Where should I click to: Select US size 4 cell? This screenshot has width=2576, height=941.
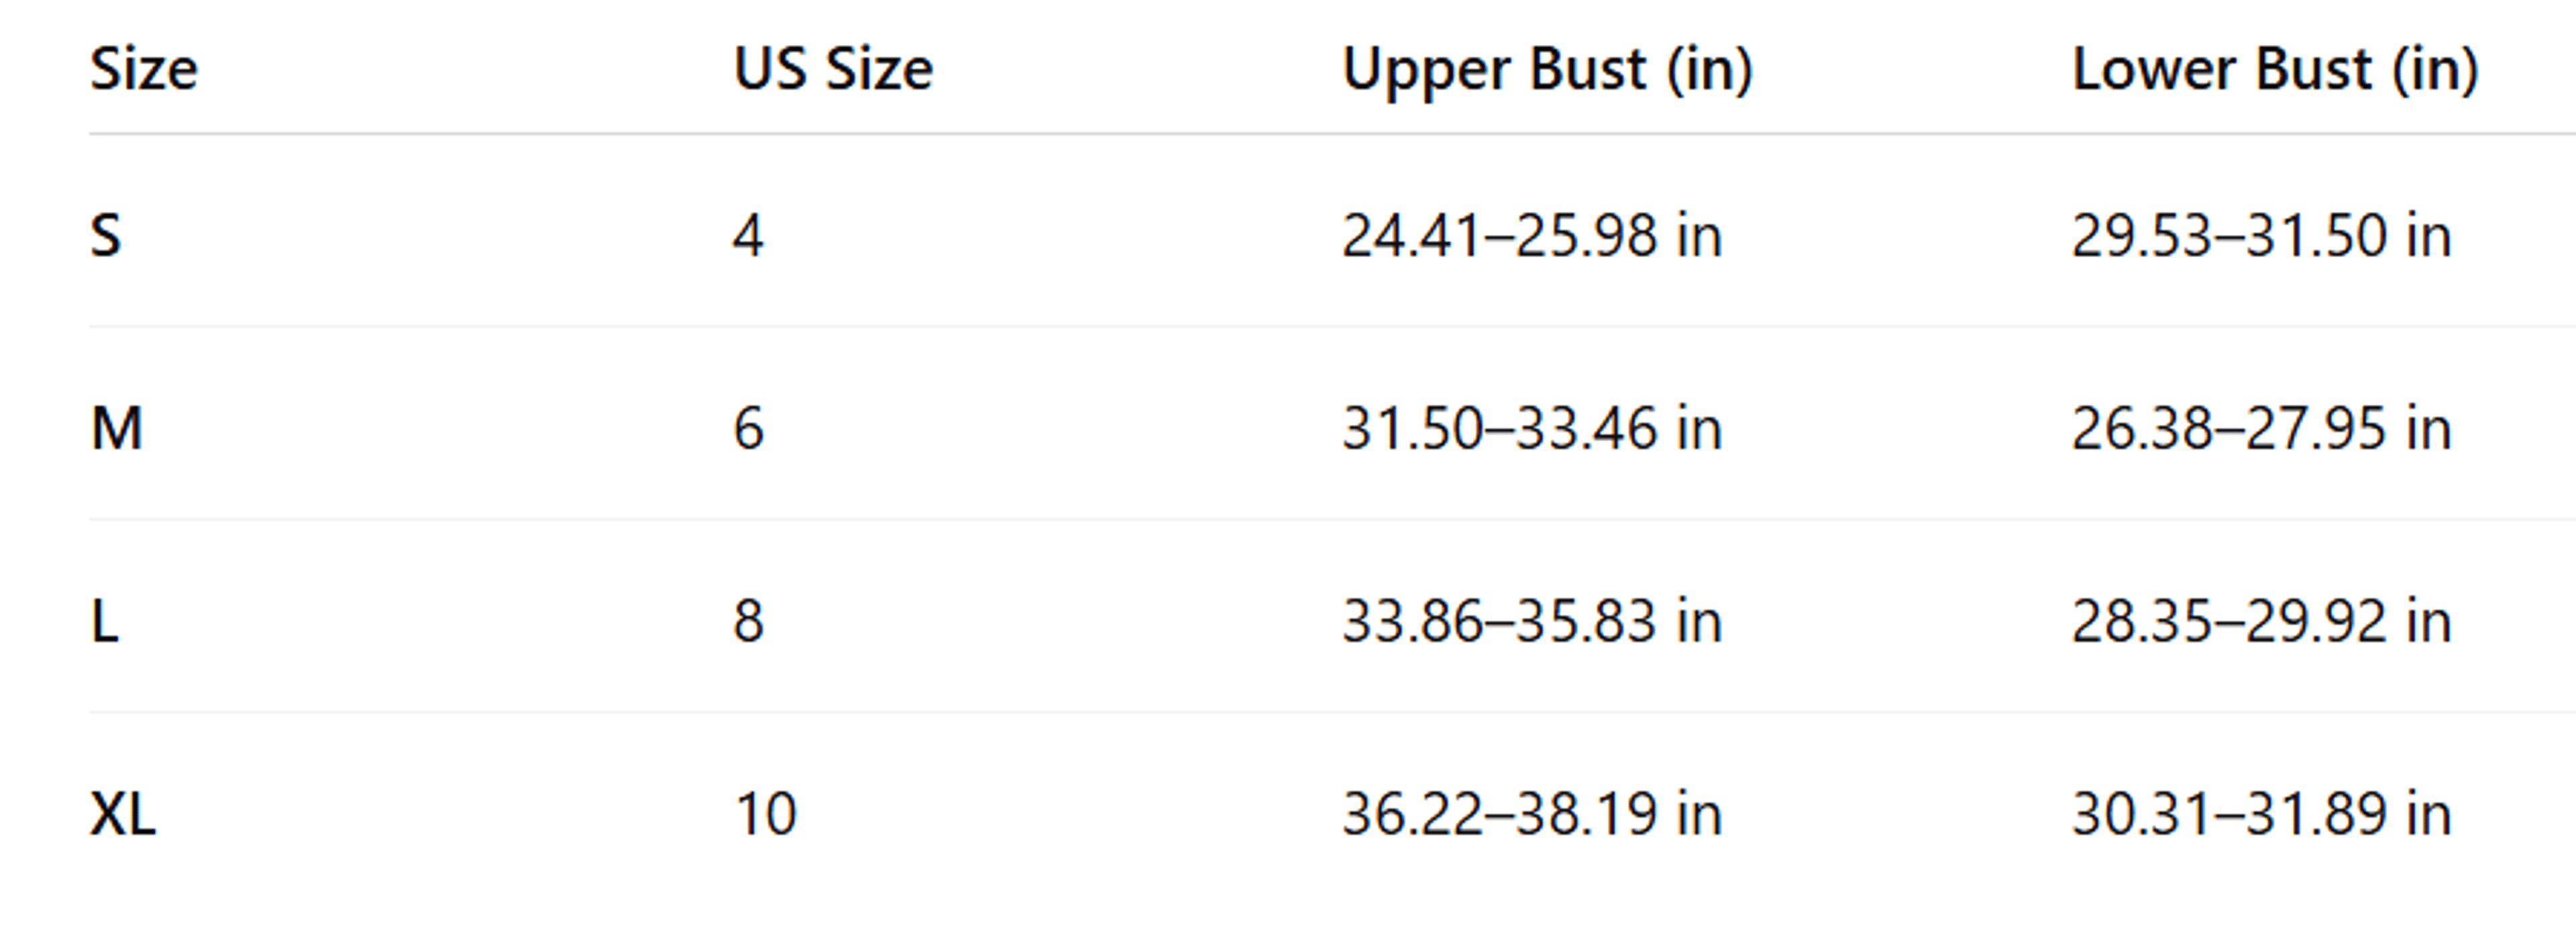[x=748, y=236]
